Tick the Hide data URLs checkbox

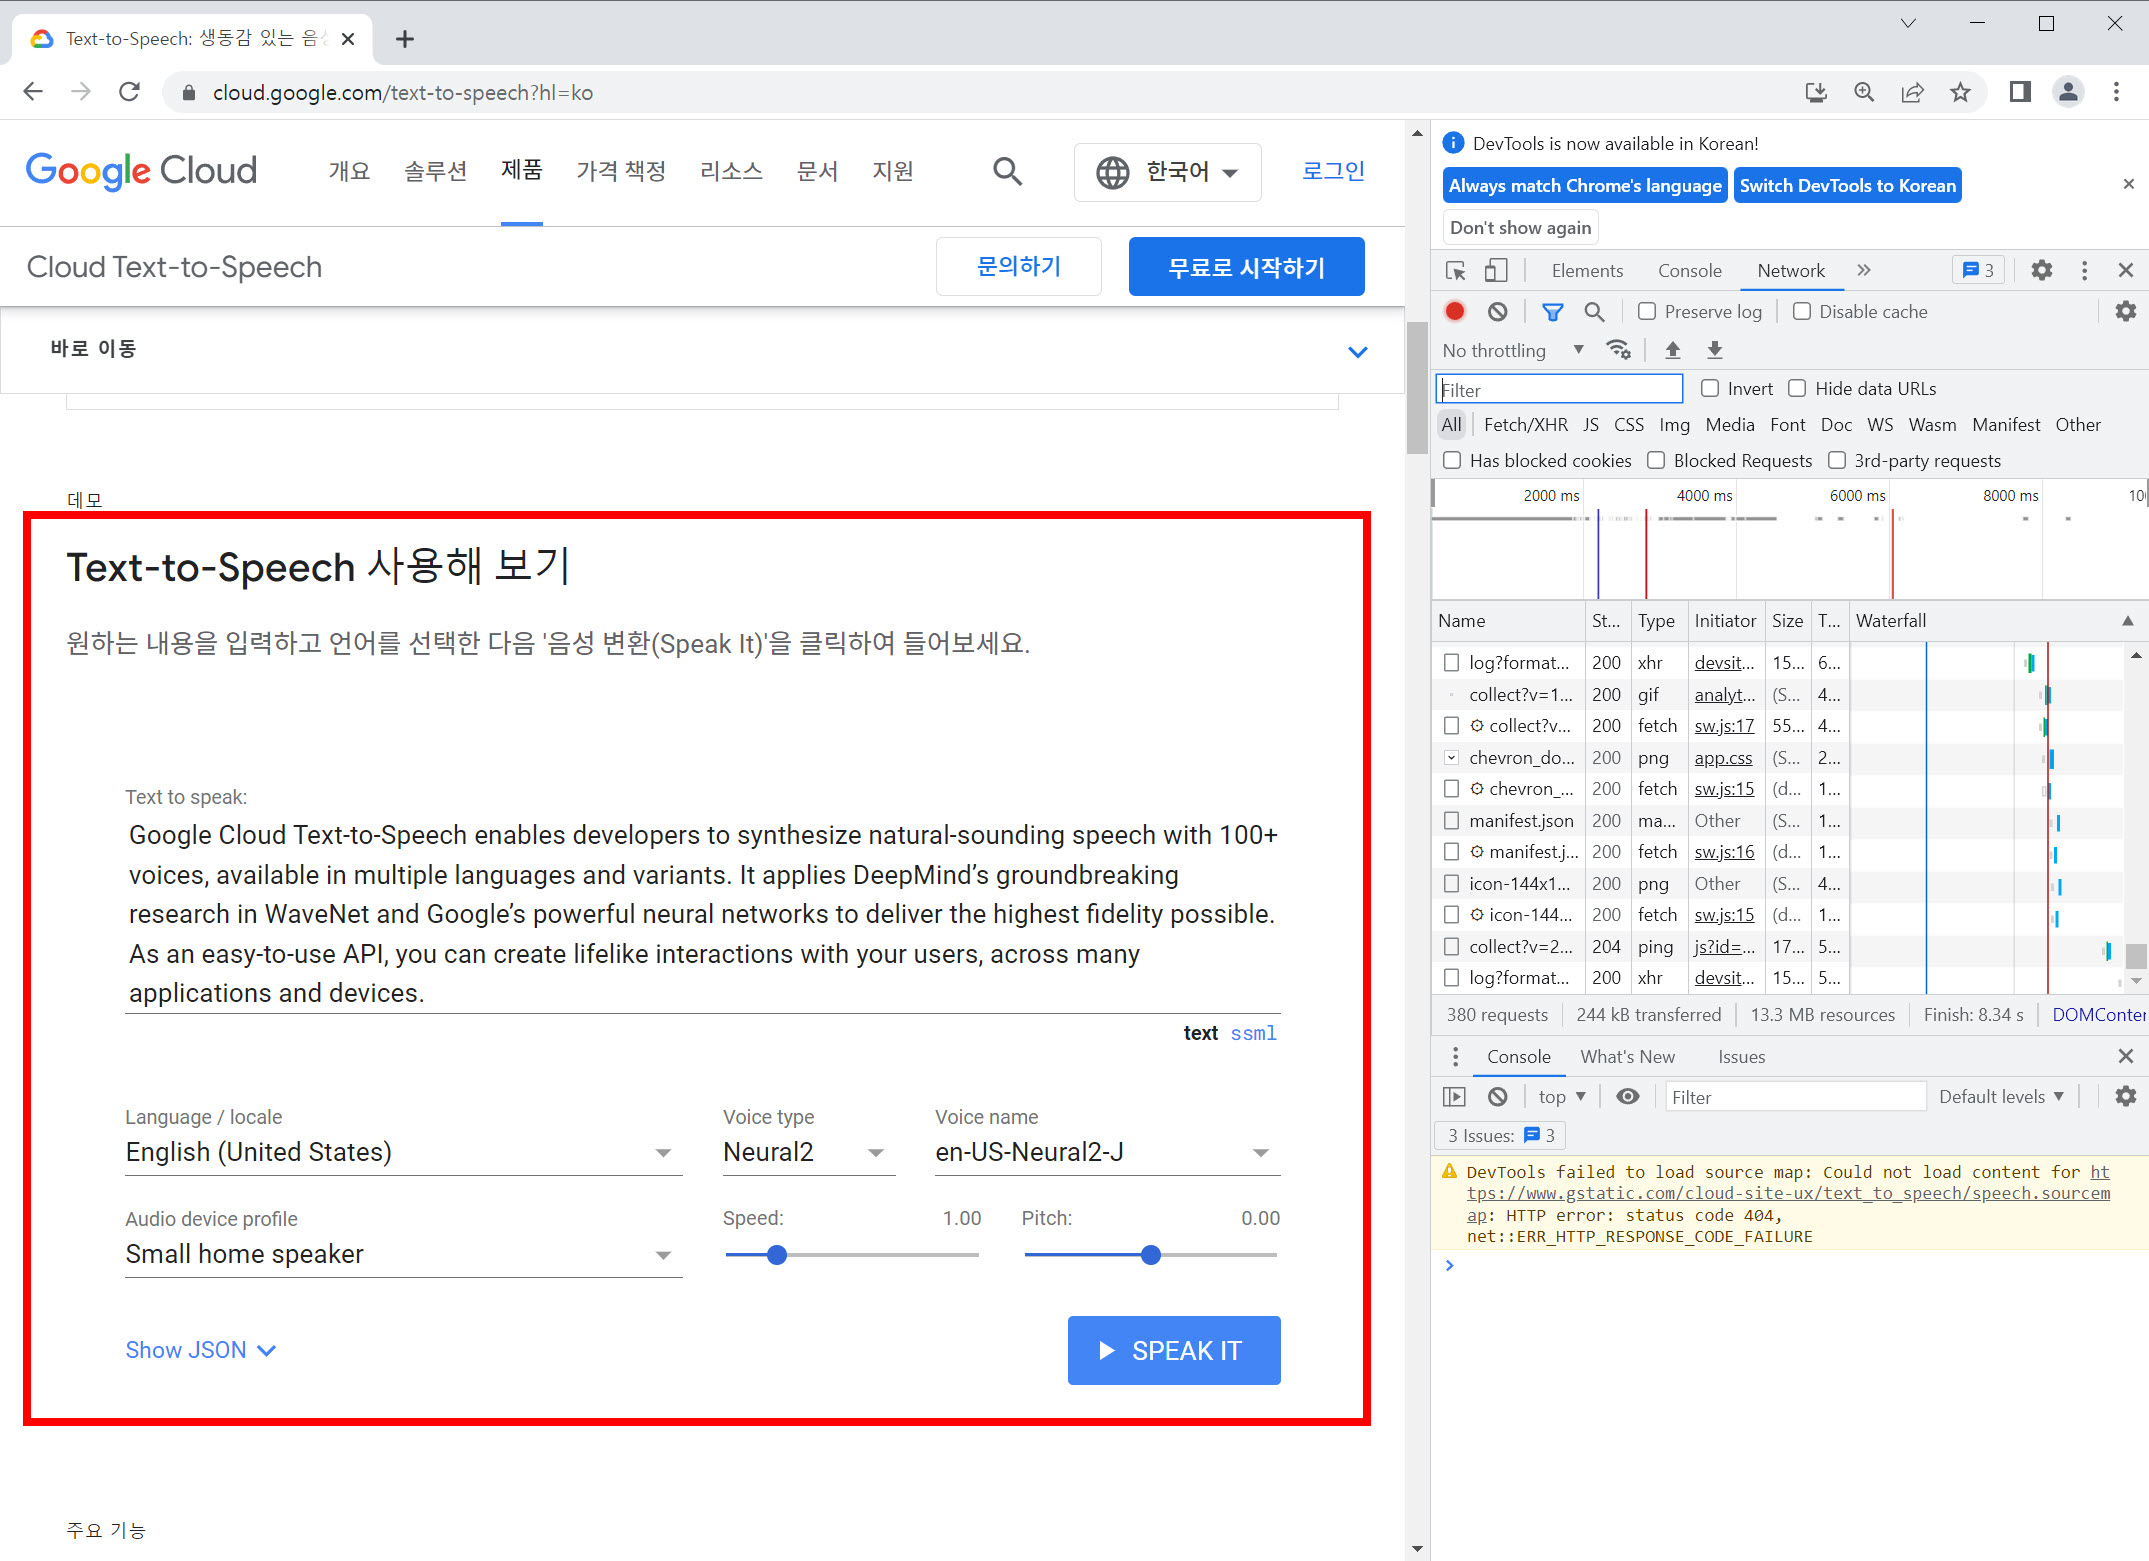point(1797,389)
